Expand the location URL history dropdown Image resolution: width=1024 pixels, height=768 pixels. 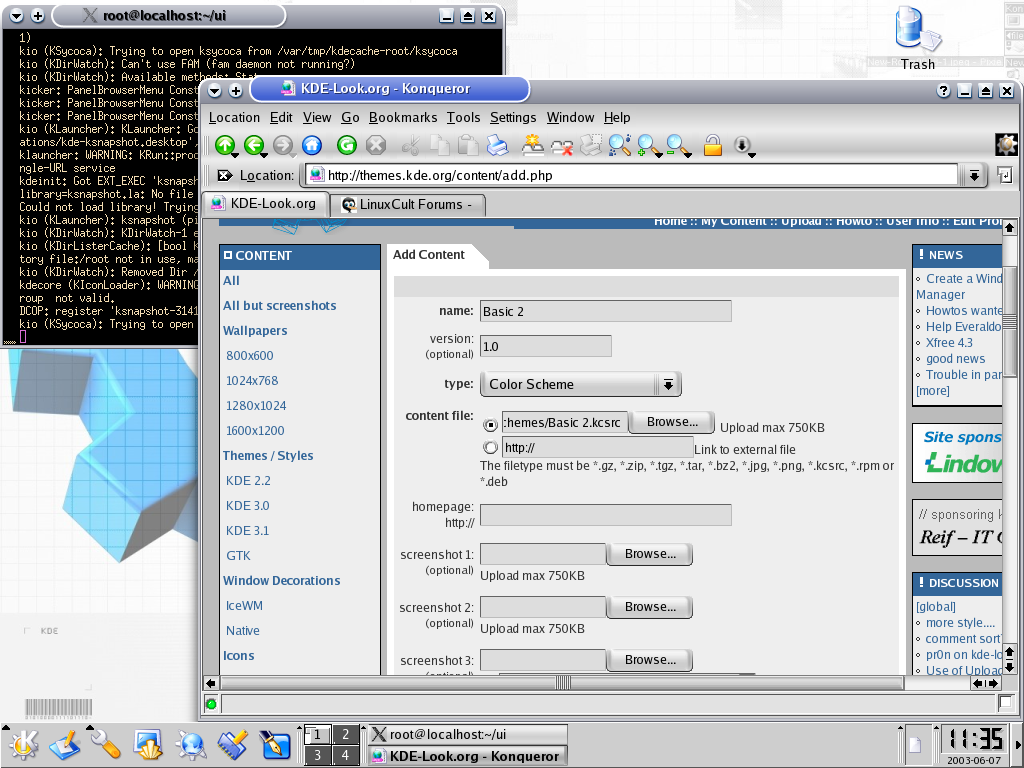tap(974, 175)
